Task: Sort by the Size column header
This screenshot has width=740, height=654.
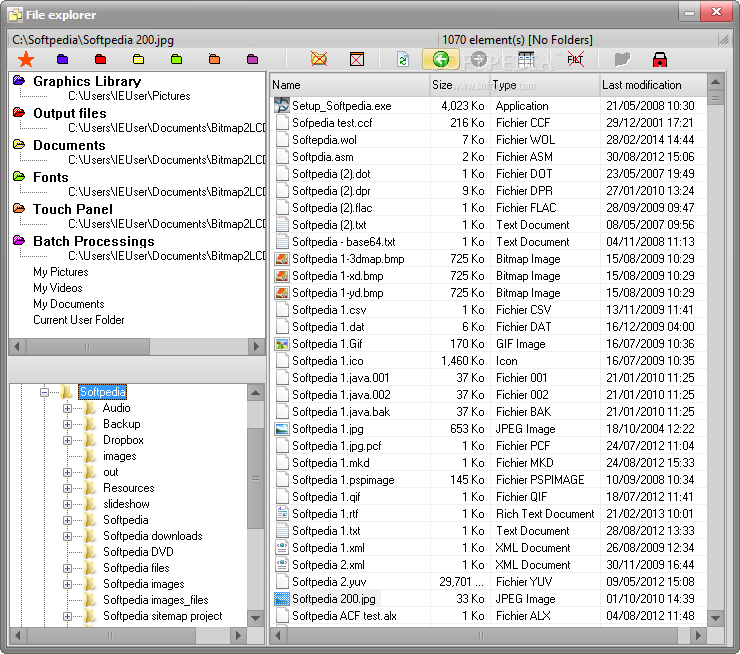Action: pyautogui.click(x=460, y=85)
